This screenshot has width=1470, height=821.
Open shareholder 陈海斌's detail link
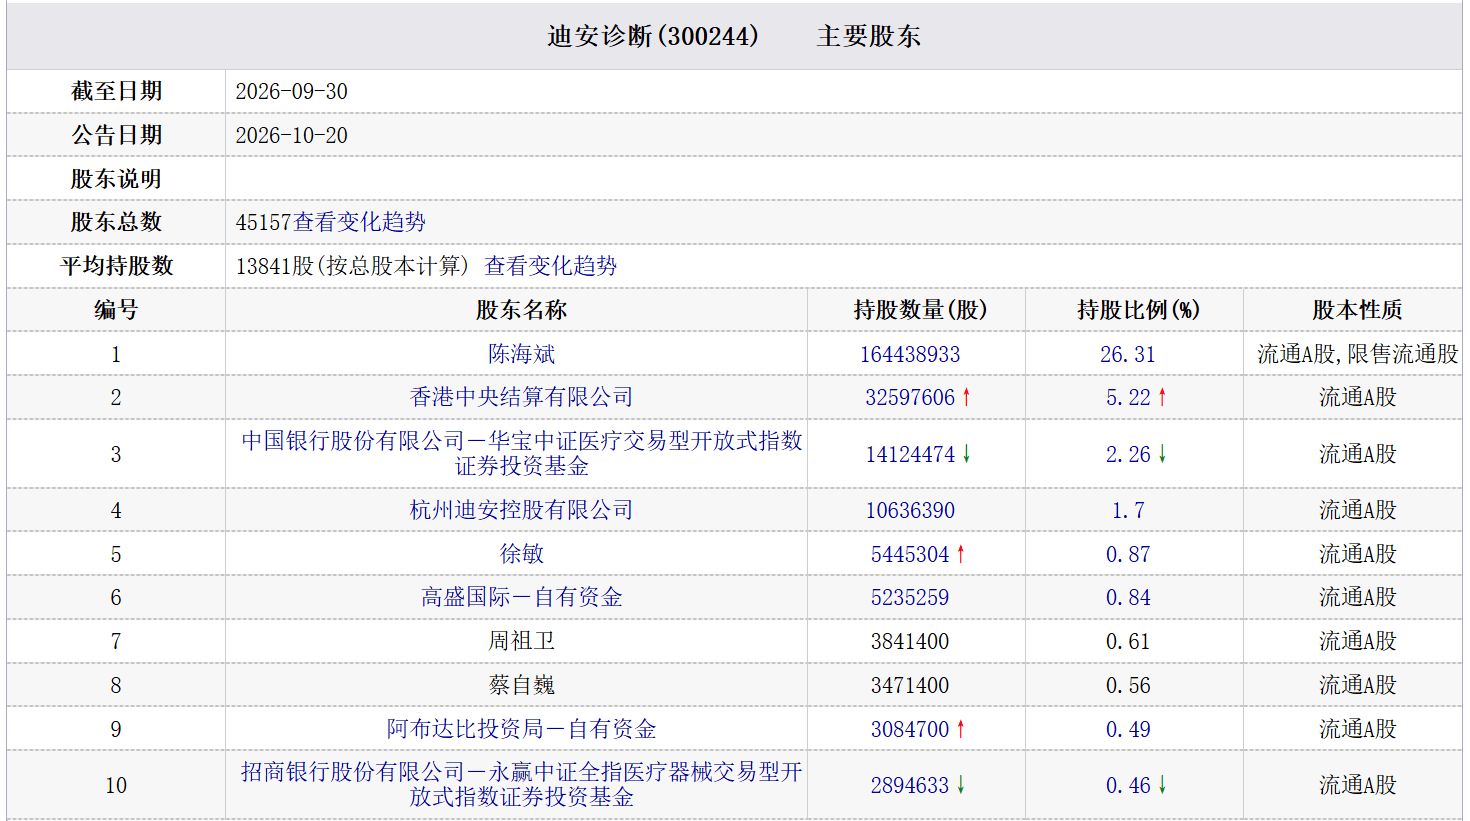pyautogui.click(x=521, y=354)
